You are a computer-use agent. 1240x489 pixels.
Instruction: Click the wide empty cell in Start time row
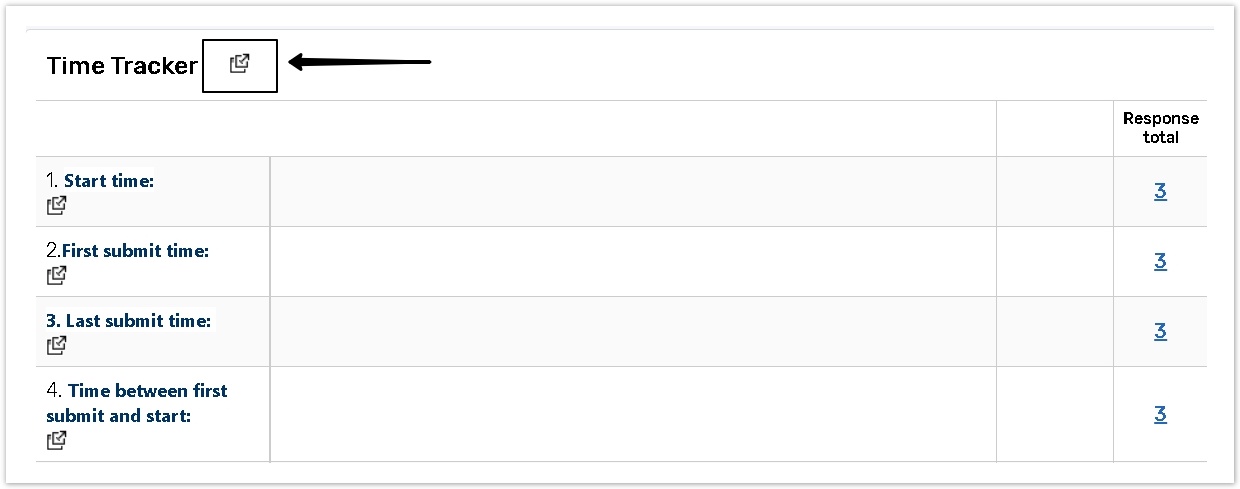click(x=632, y=191)
